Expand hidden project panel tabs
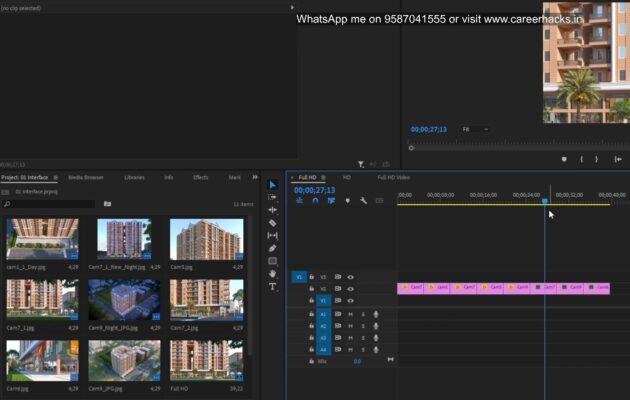 click(255, 177)
